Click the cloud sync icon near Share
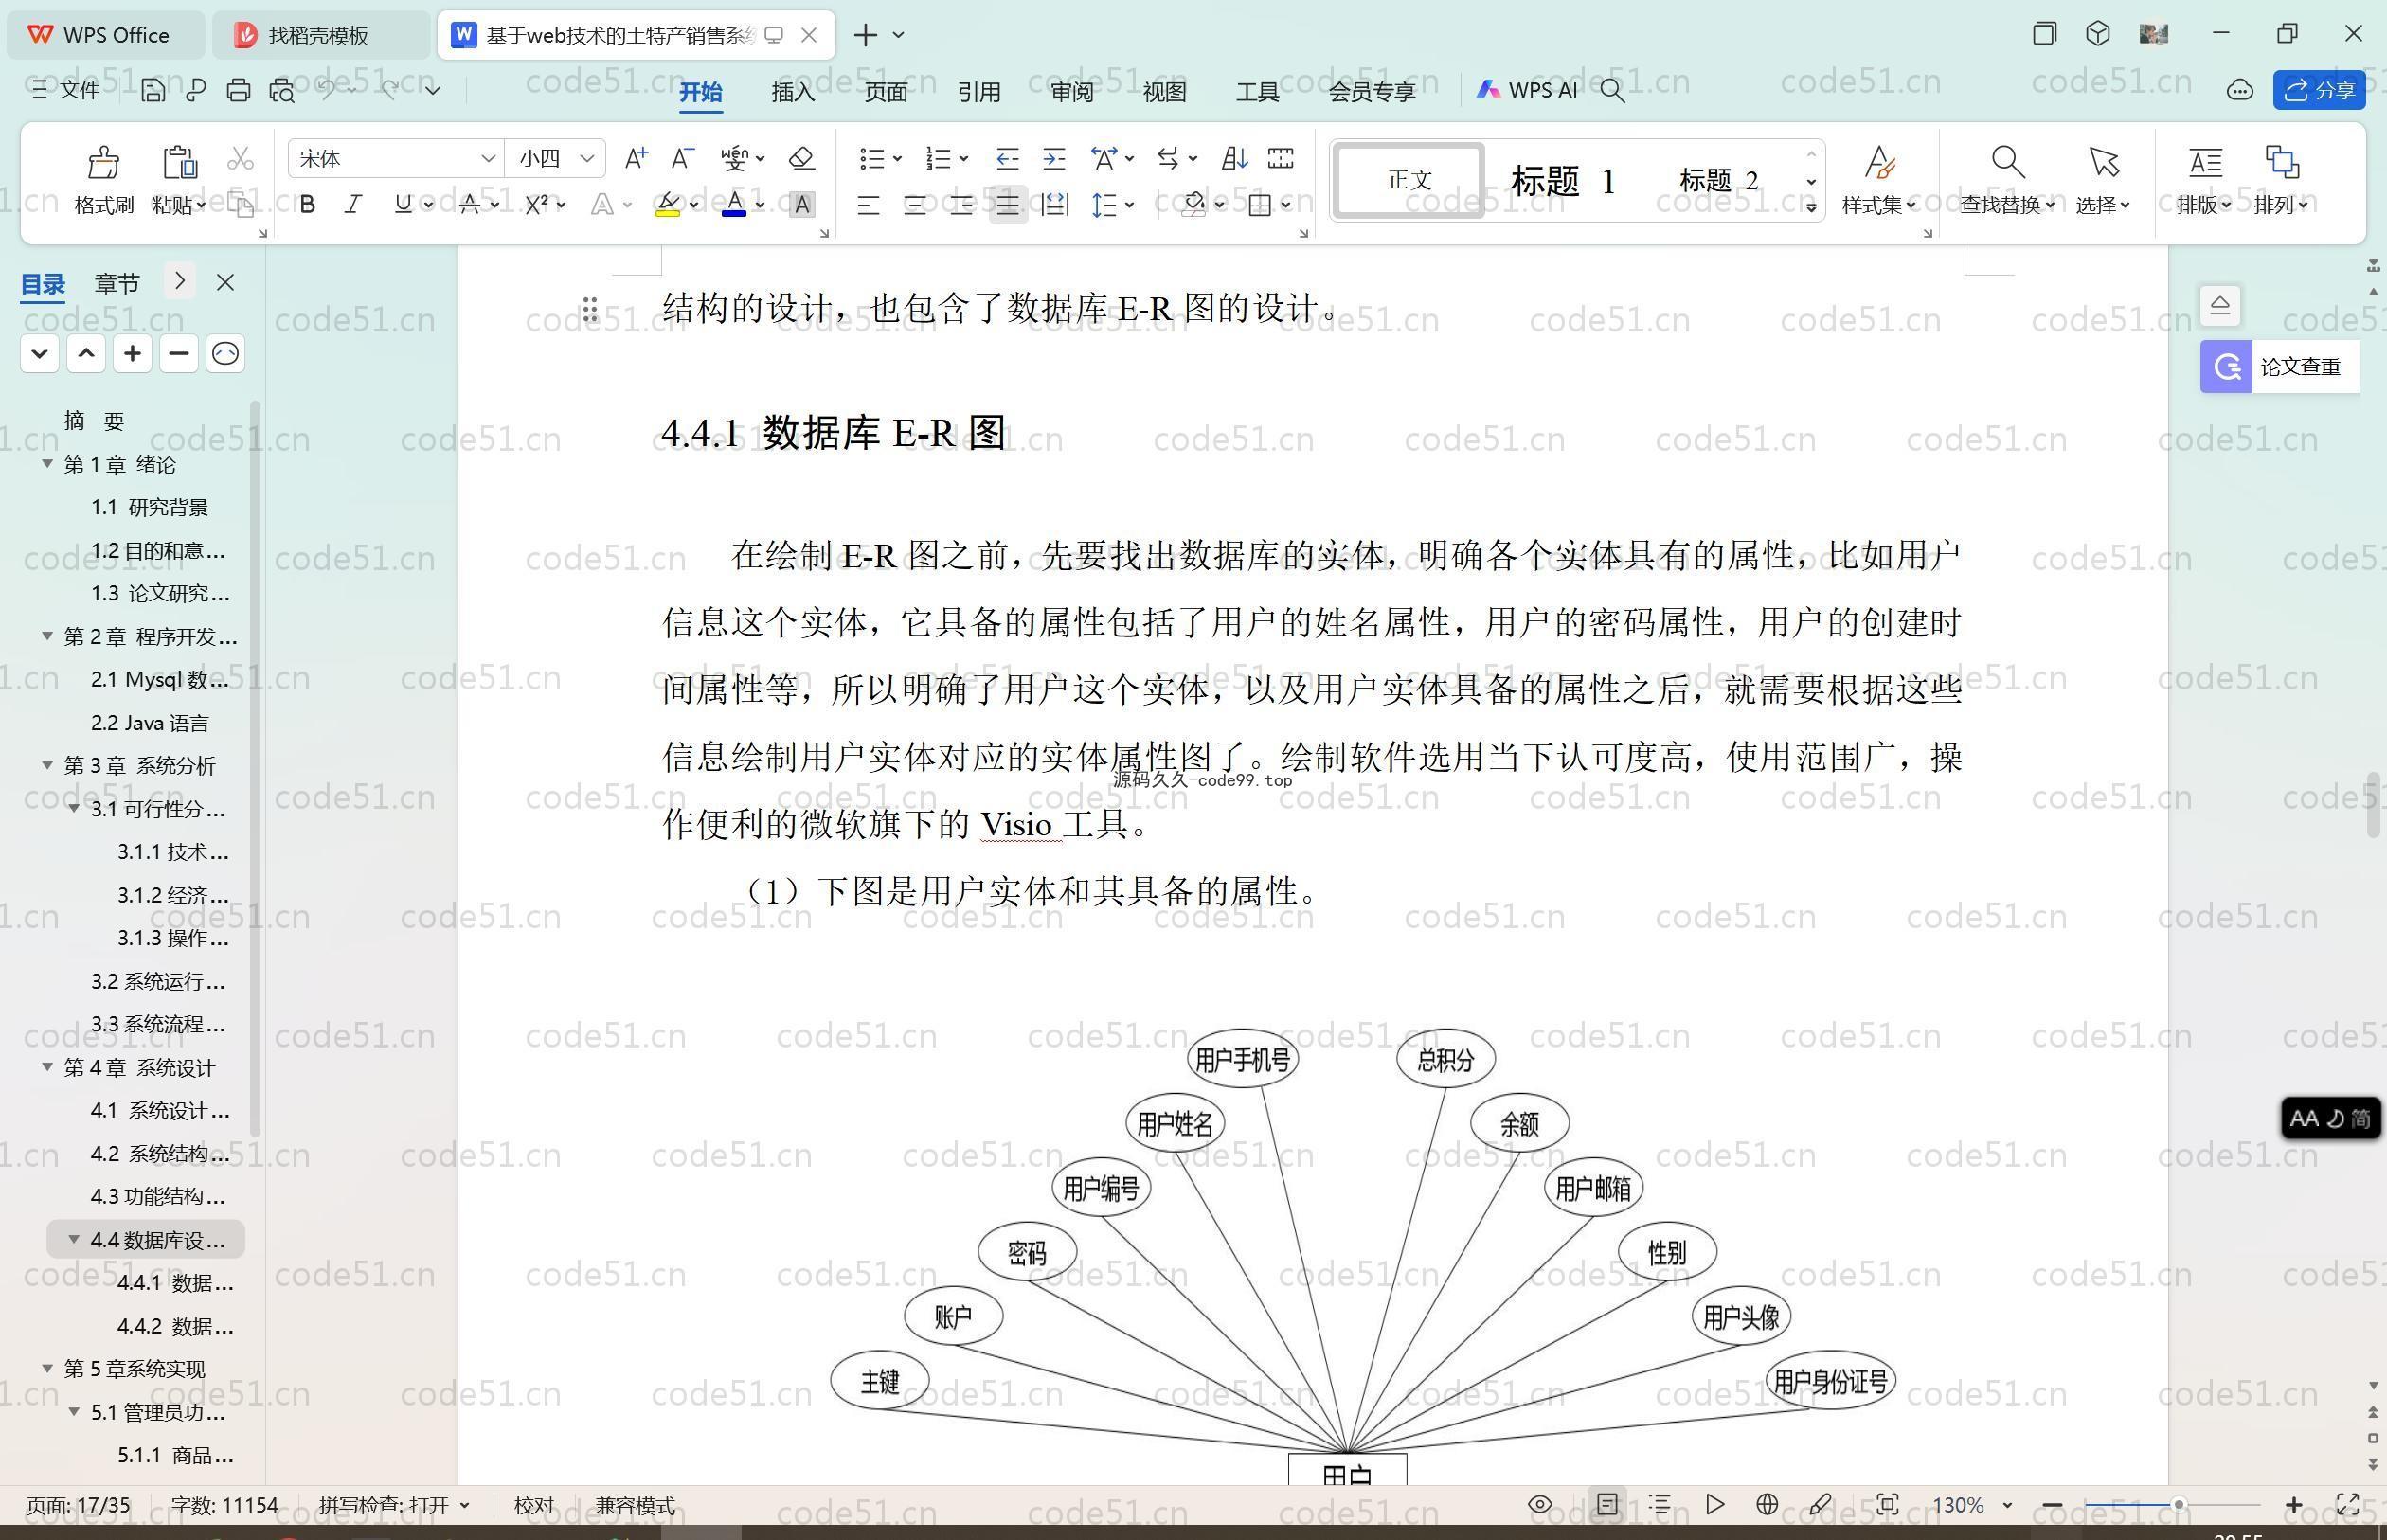 (x=2240, y=90)
